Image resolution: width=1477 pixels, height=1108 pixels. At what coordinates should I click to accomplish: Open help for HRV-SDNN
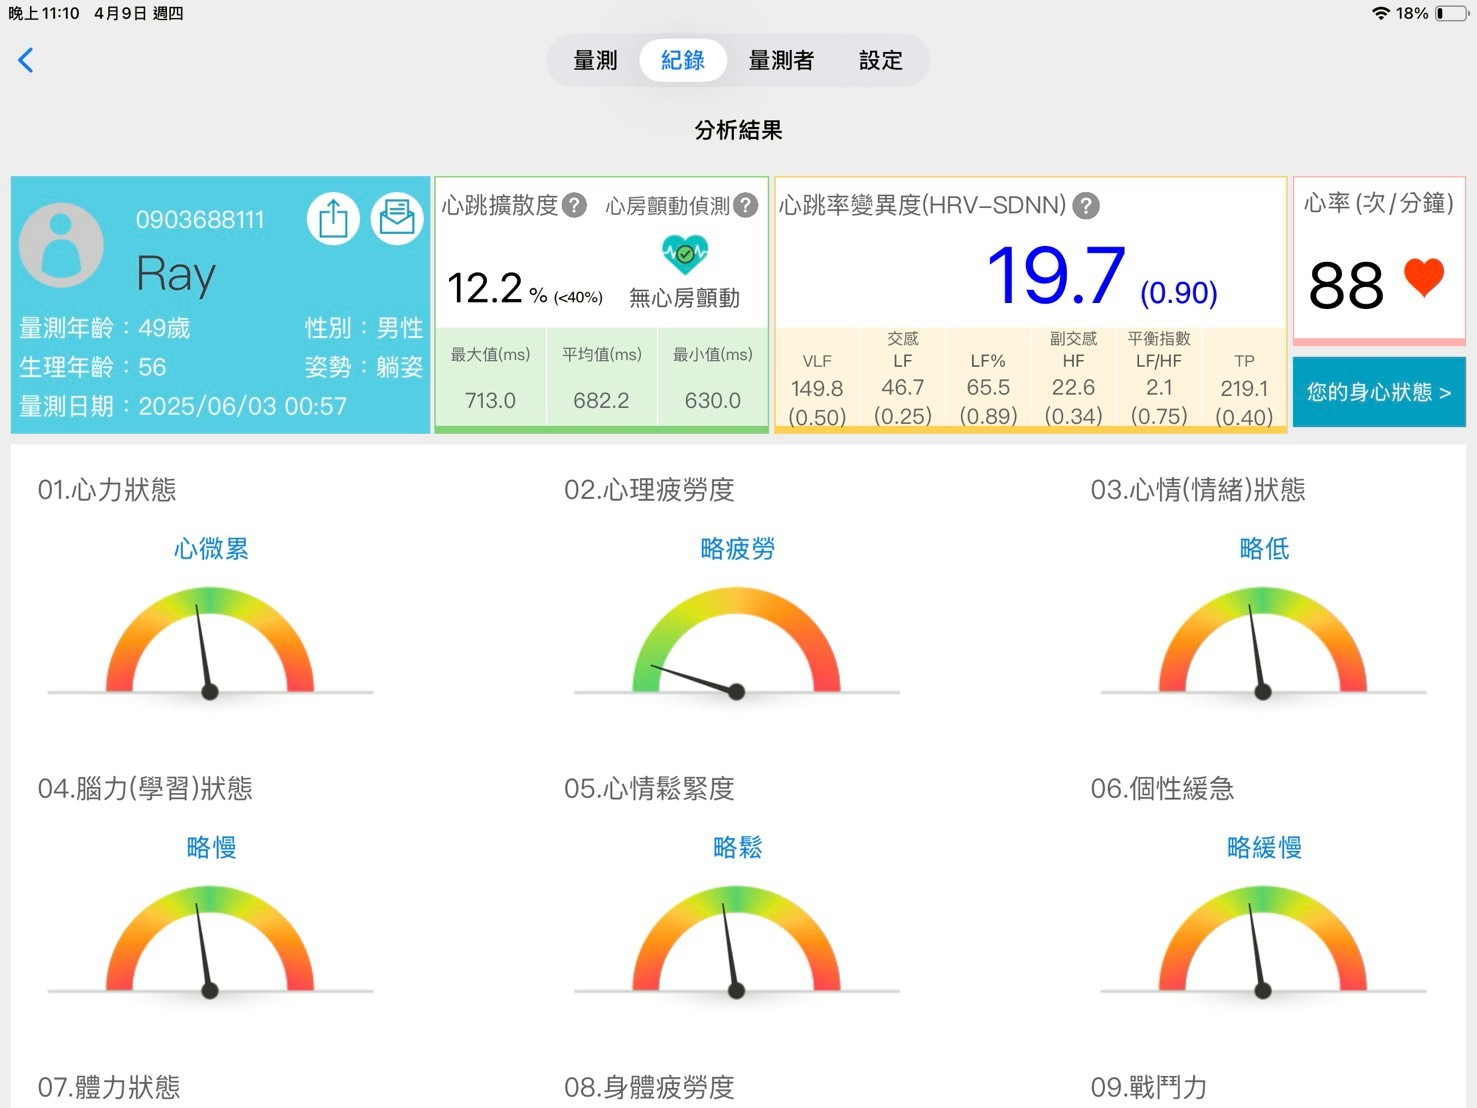[x=1086, y=206]
